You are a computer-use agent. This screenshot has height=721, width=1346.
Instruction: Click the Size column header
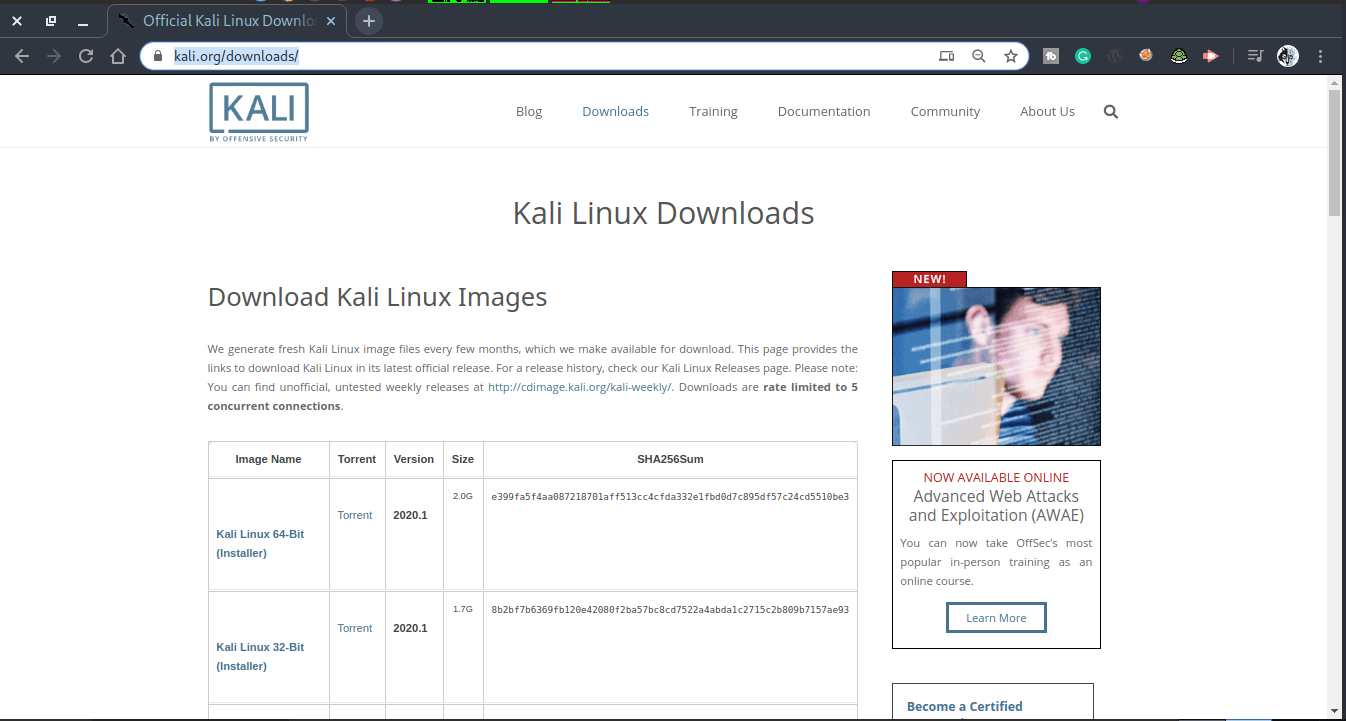click(x=463, y=459)
